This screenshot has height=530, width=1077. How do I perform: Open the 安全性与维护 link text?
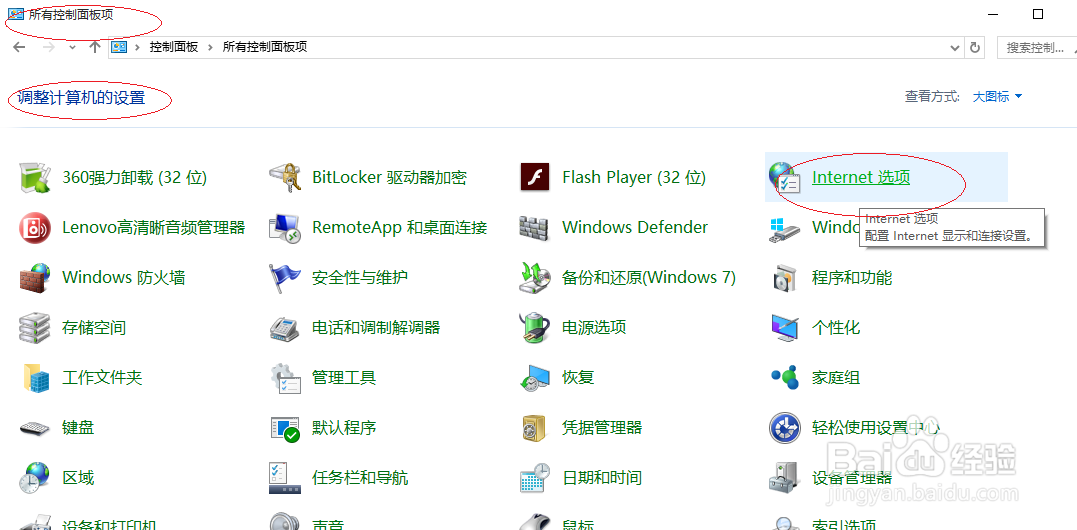click(x=360, y=277)
